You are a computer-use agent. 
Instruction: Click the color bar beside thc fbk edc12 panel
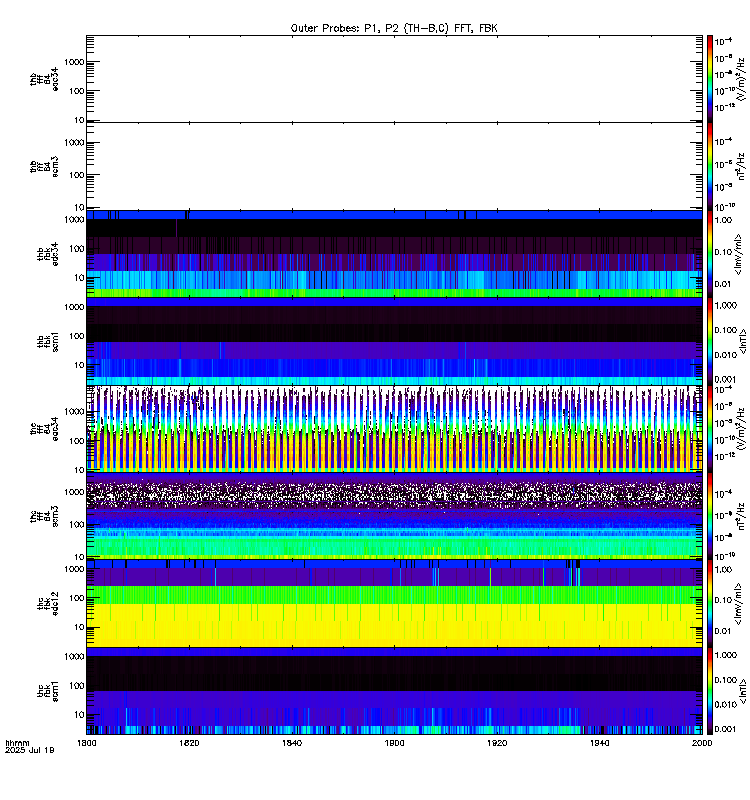[x=710, y=604]
